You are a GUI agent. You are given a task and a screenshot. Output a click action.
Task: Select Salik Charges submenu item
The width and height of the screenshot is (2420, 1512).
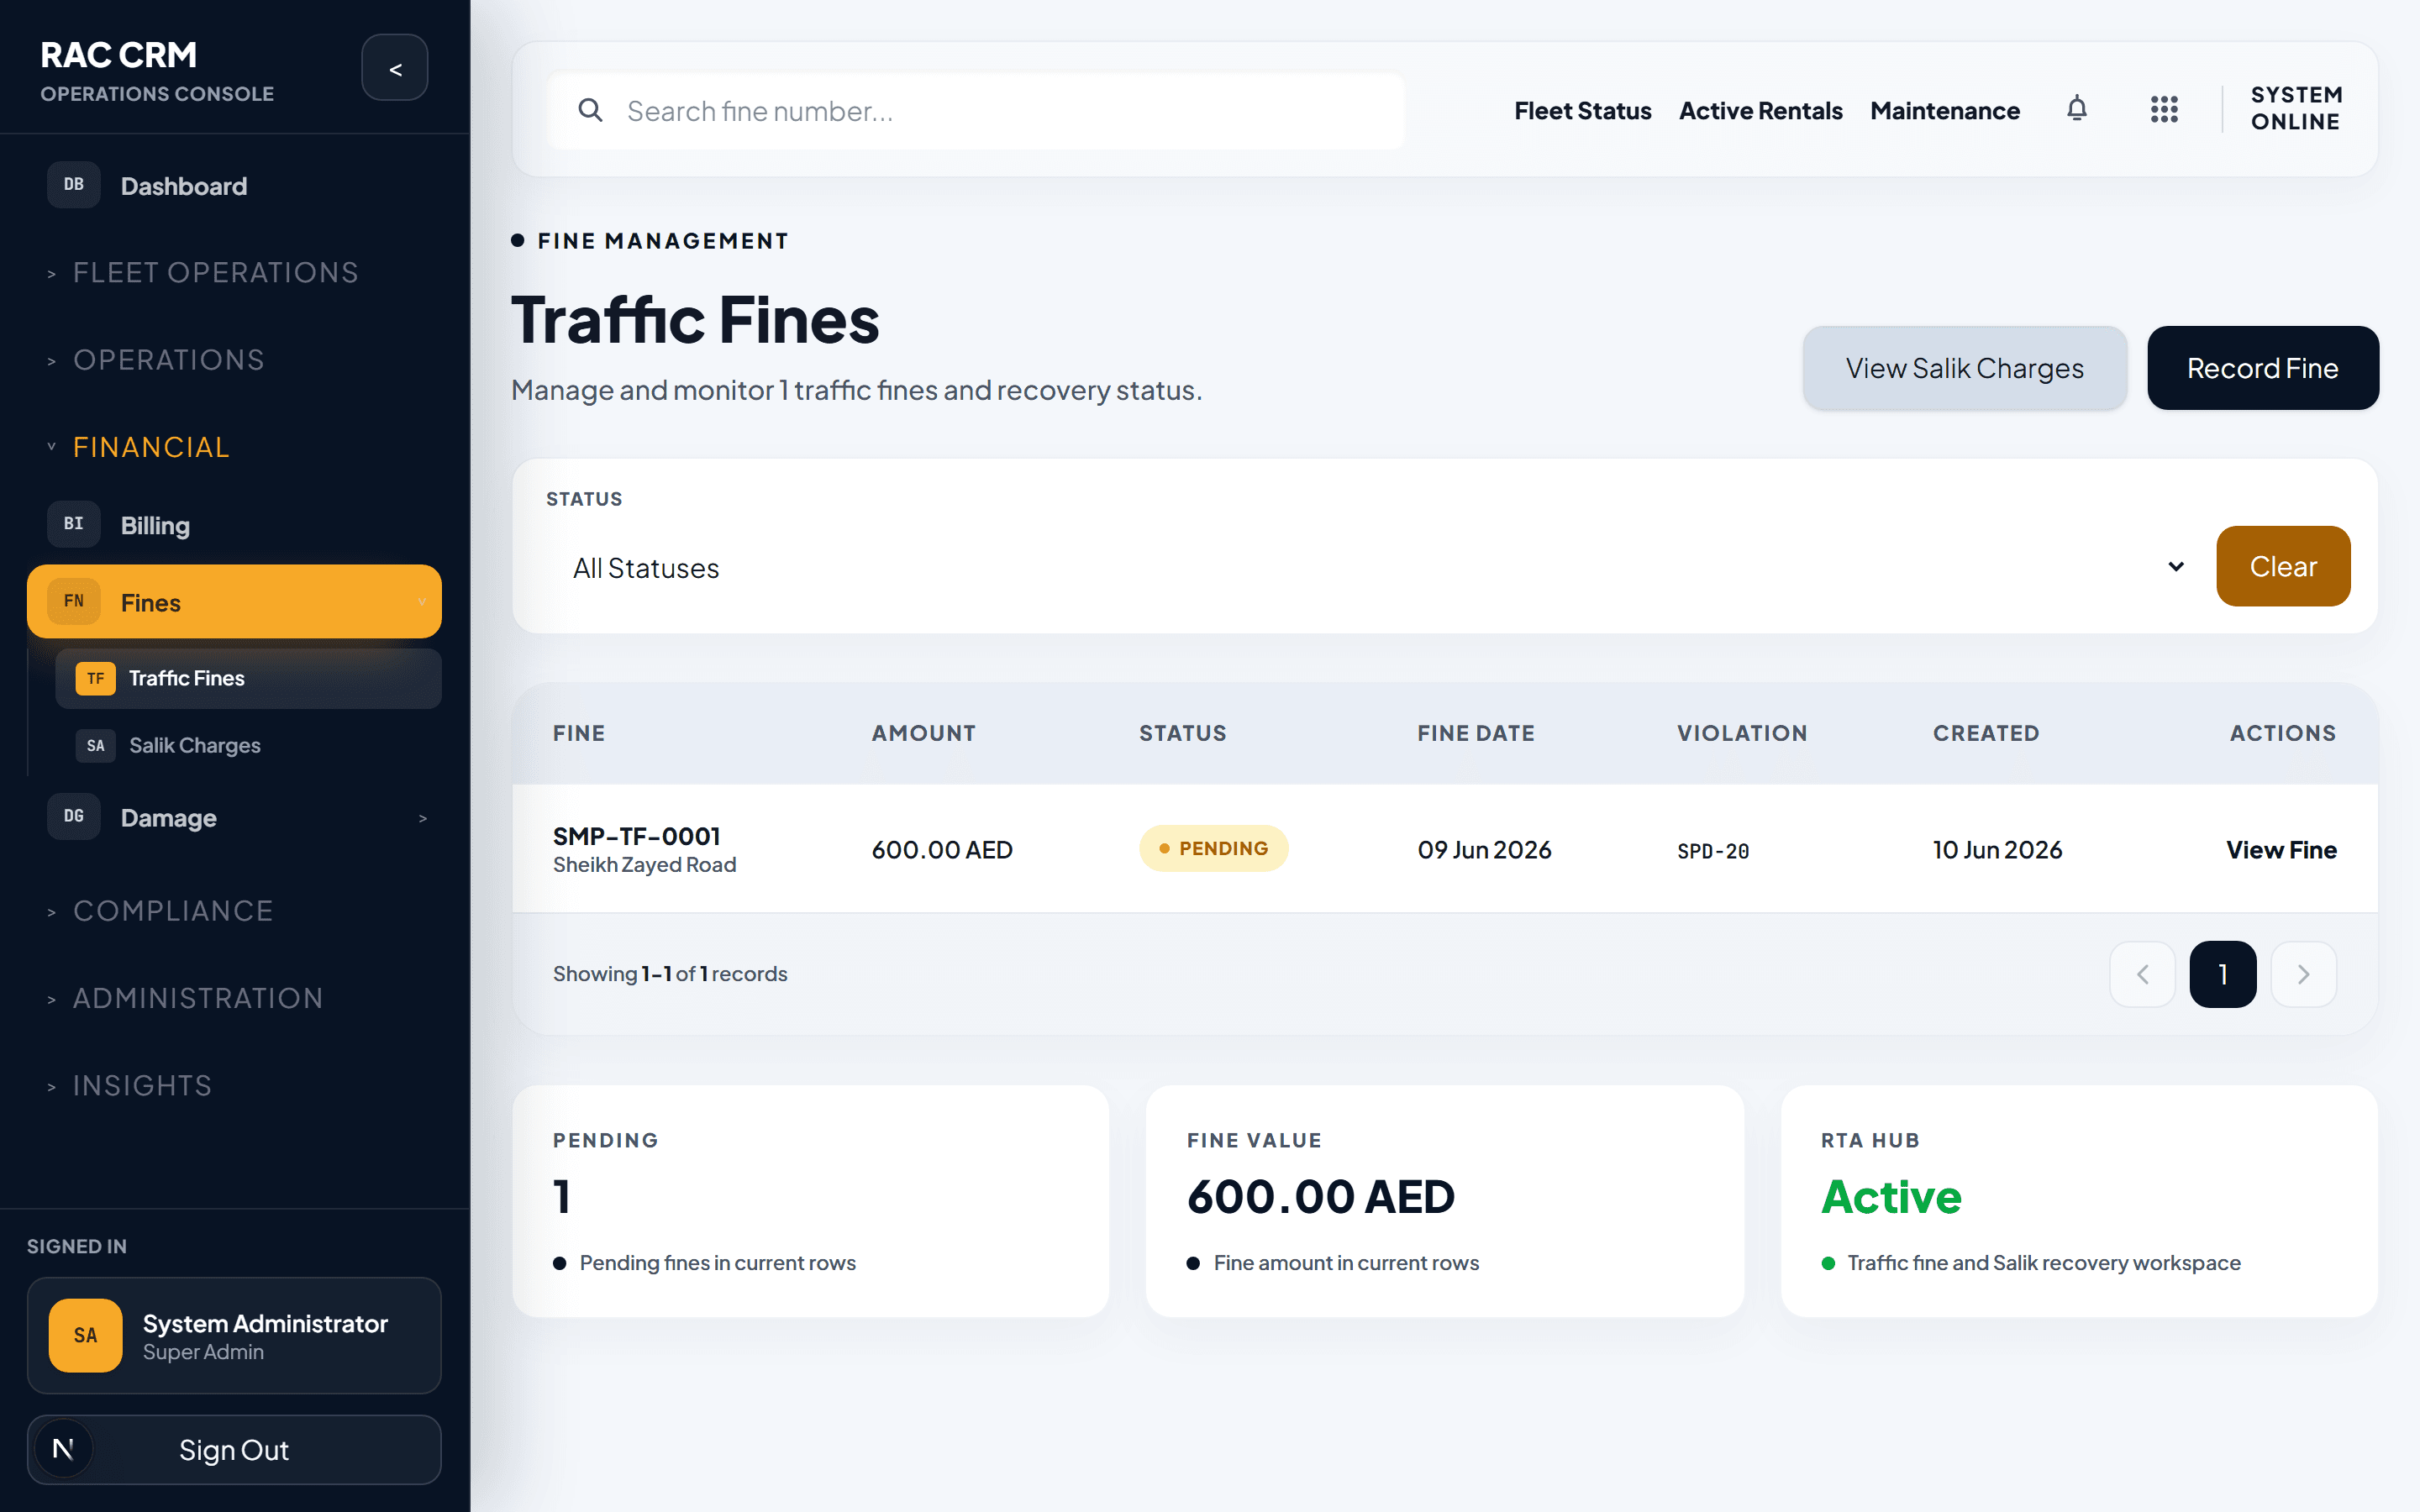click(x=248, y=745)
